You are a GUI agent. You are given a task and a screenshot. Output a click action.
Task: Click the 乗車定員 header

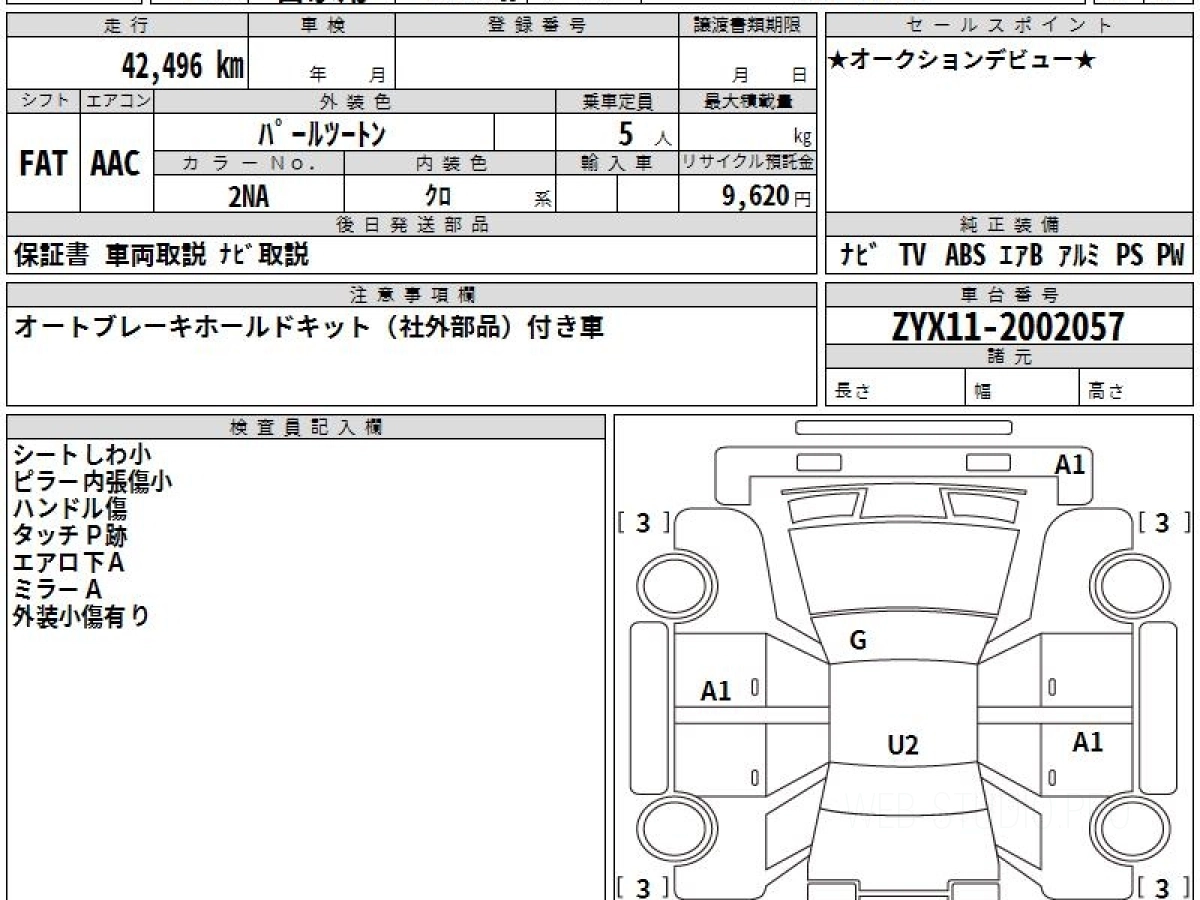[617, 101]
